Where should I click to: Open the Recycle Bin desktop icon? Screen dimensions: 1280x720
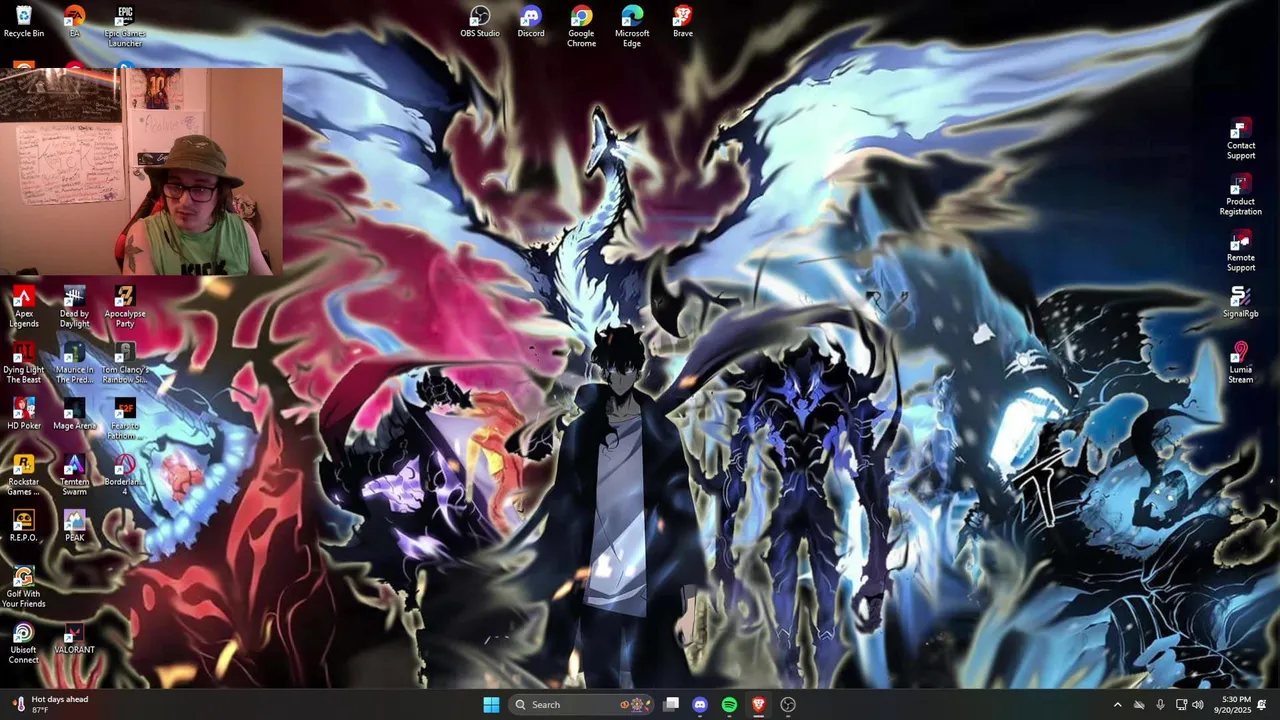pyautogui.click(x=24, y=22)
